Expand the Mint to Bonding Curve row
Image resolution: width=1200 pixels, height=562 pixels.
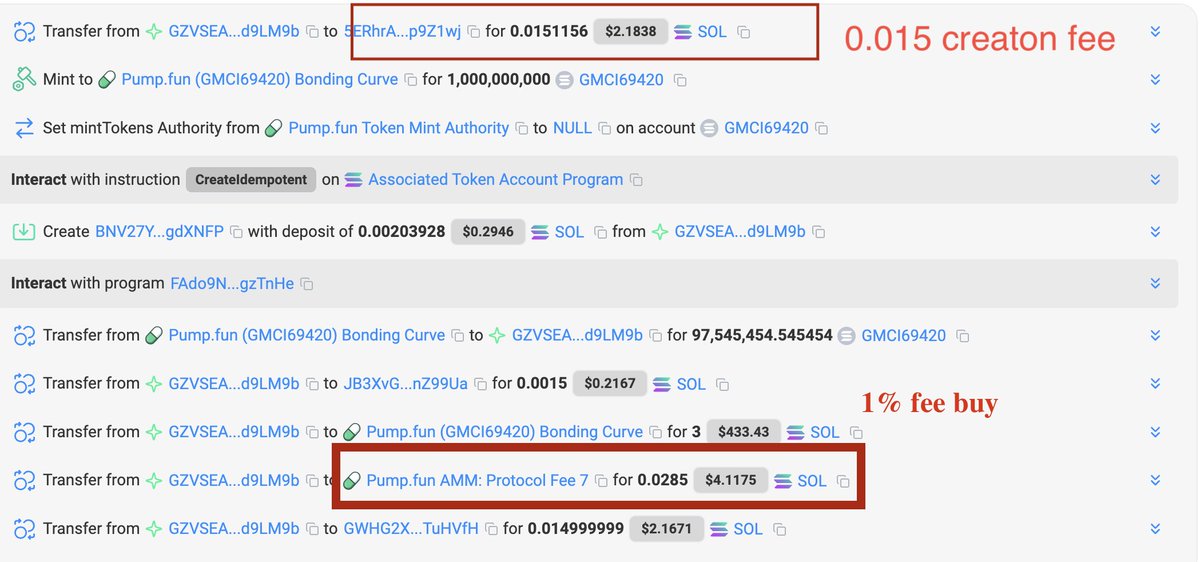click(1155, 80)
